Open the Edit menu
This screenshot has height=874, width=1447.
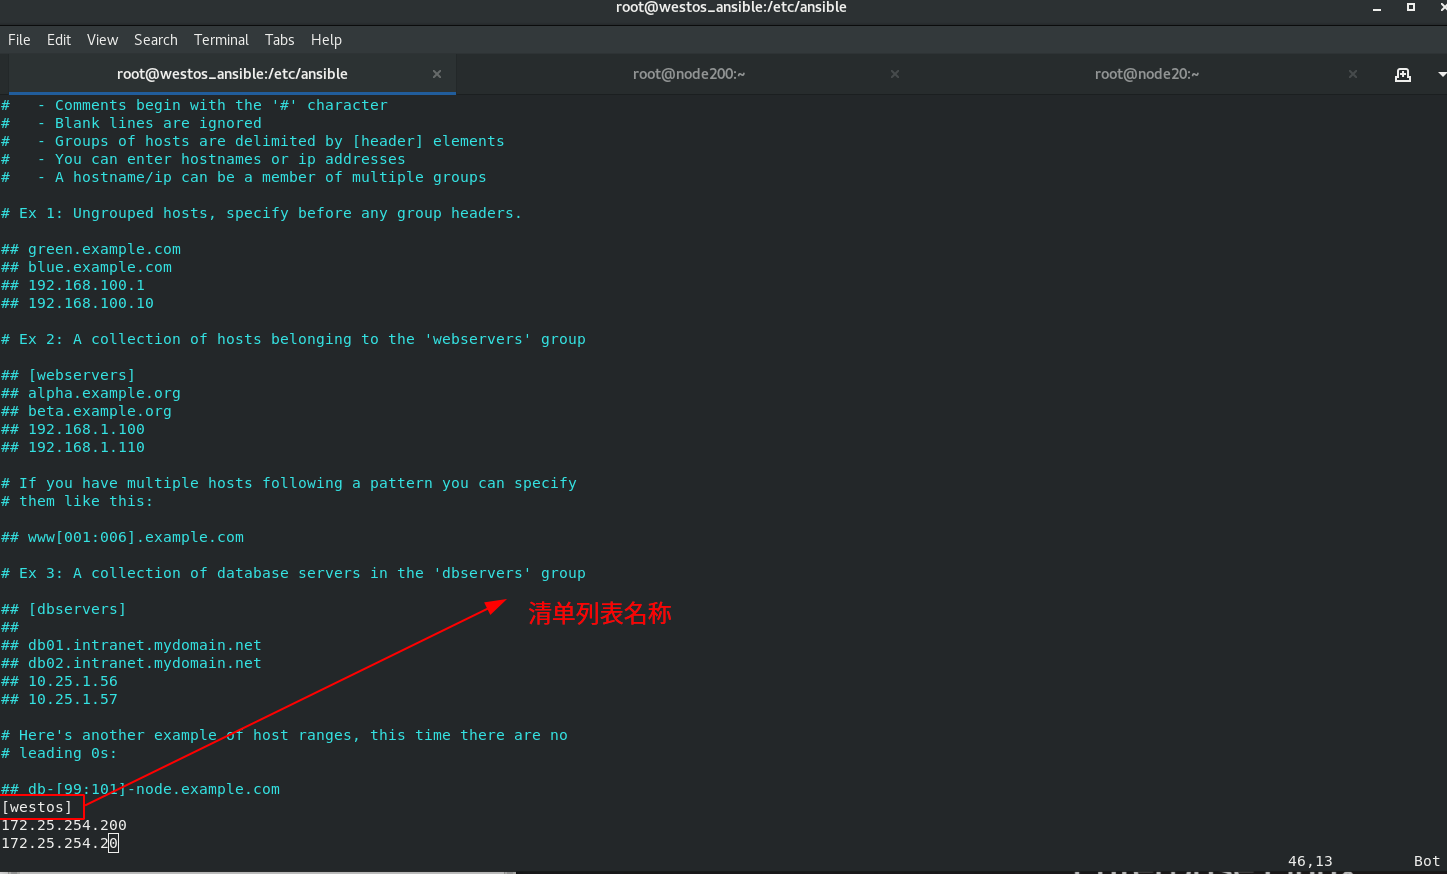tap(59, 40)
